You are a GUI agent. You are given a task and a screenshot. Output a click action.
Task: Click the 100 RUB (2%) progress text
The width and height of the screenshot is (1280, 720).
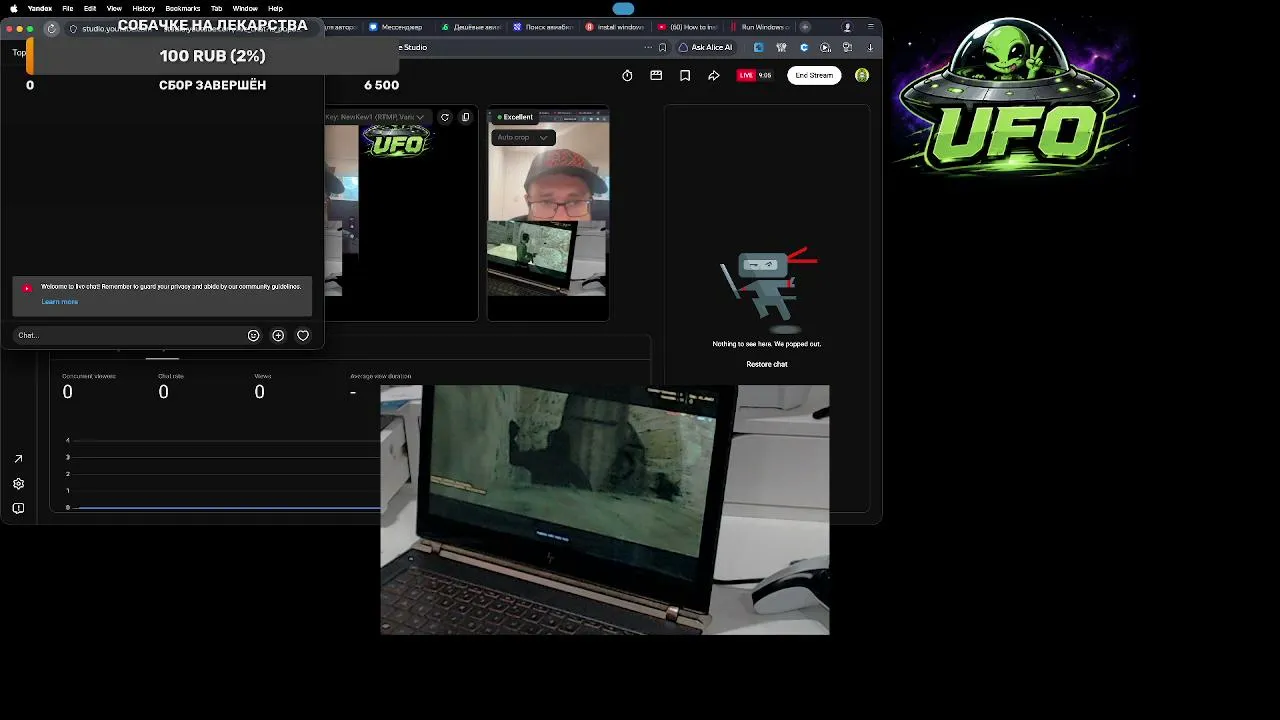[x=212, y=56]
